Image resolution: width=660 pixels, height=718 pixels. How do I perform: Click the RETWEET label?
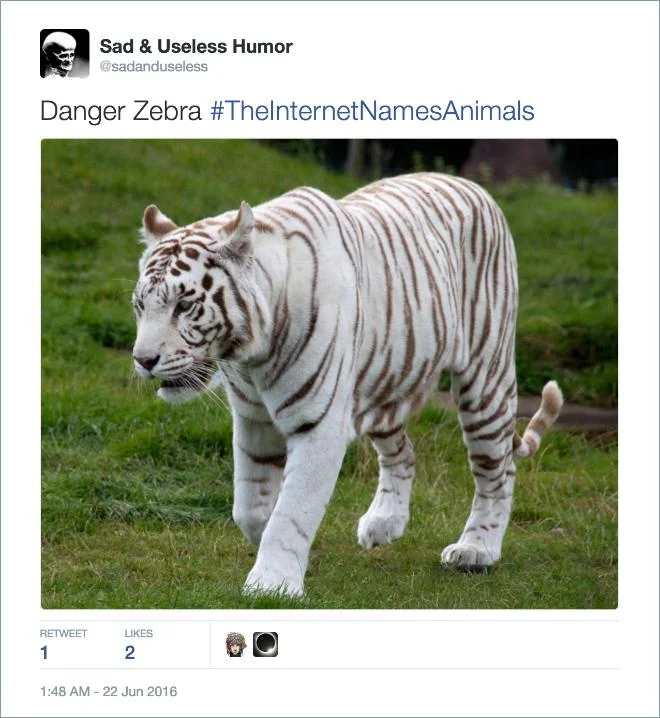(x=63, y=633)
